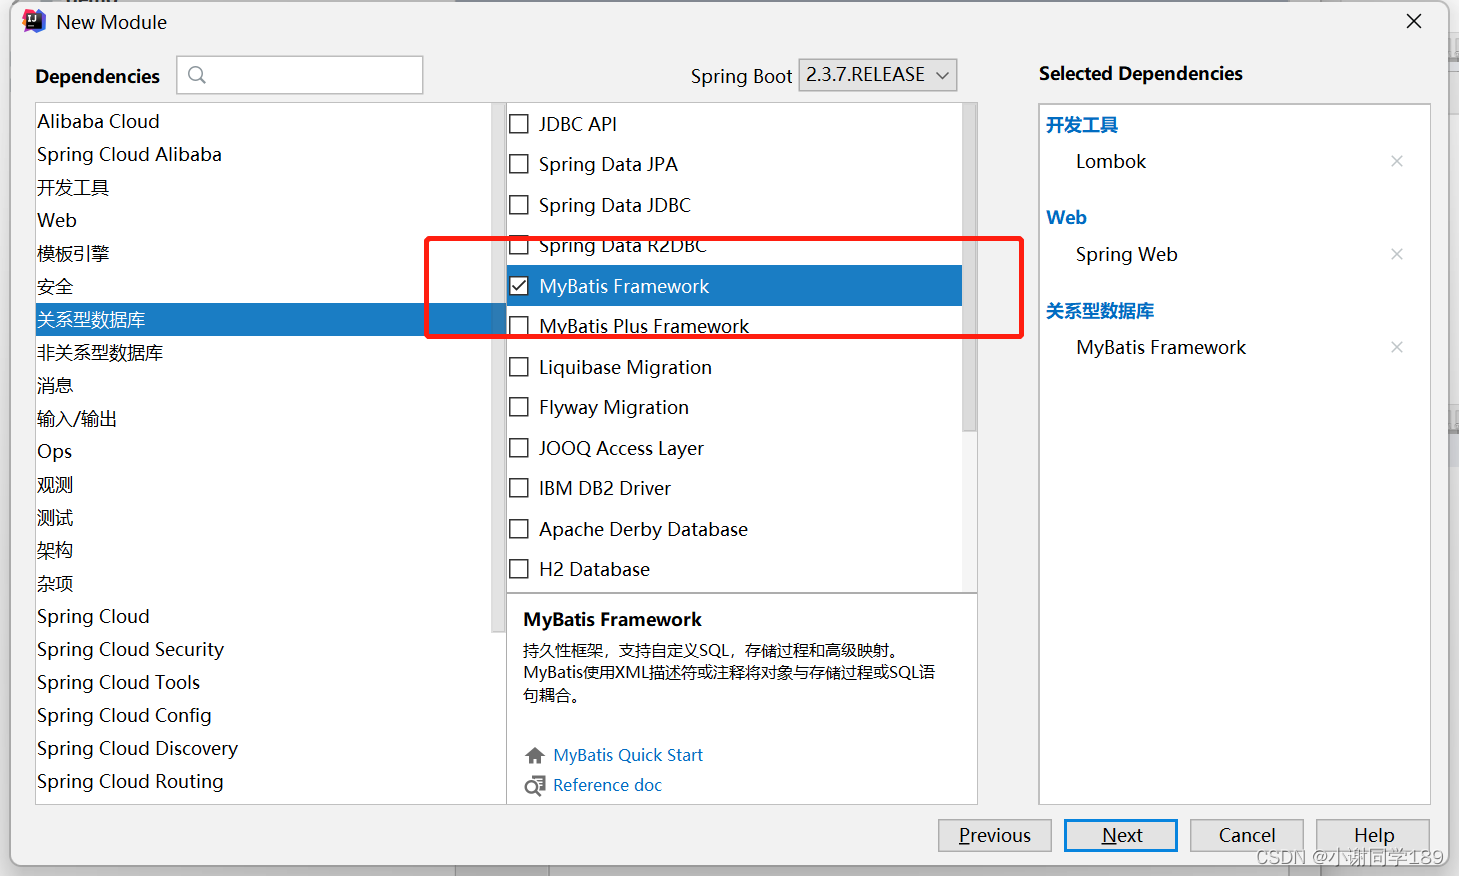Select Spring Web in selected dependencies
This screenshot has height=876, width=1459.
click(x=1126, y=254)
